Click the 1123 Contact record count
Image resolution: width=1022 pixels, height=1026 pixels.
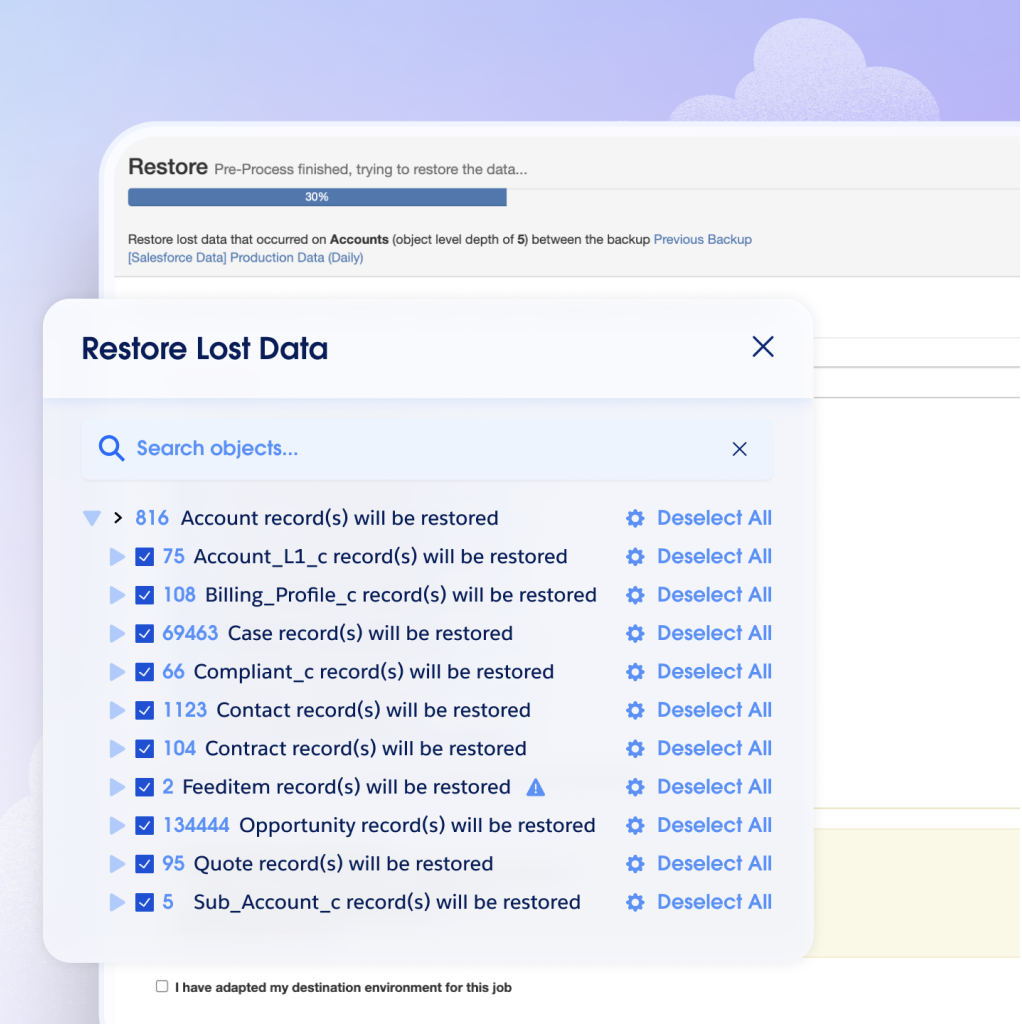point(185,711)
